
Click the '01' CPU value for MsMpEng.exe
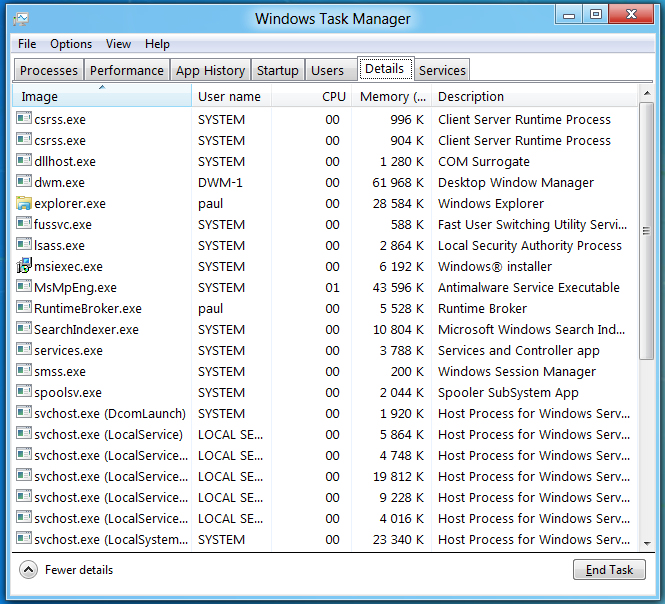(332, 288)
